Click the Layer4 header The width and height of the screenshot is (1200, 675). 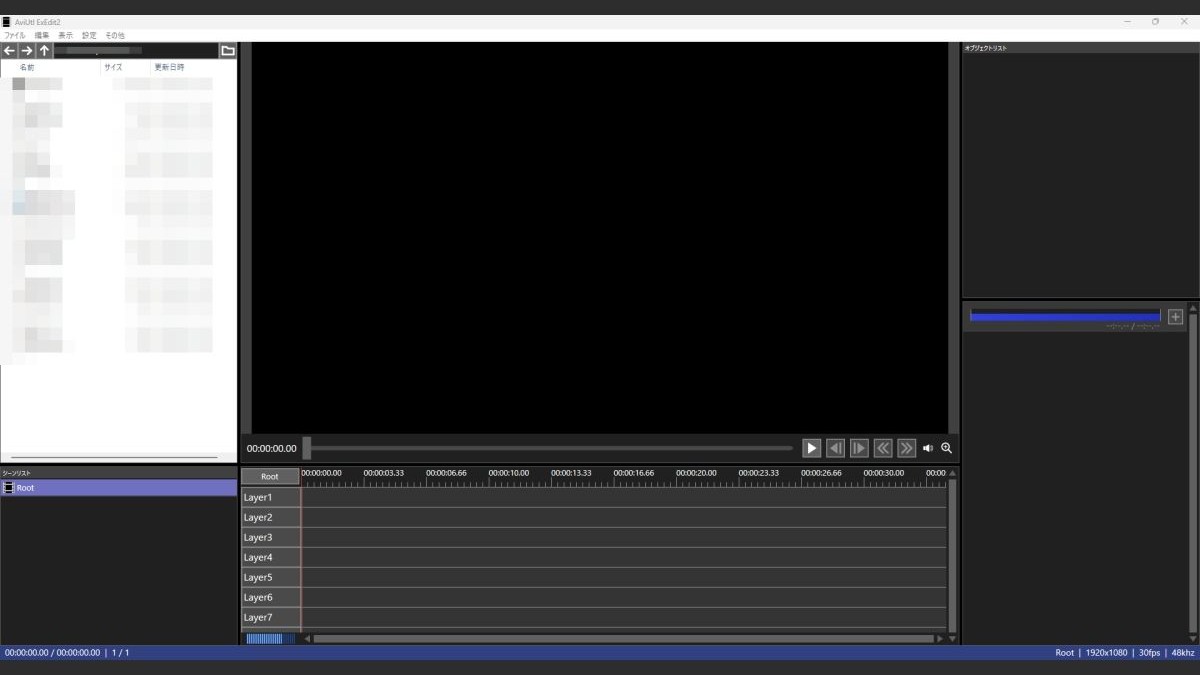[x=271, y=557]
